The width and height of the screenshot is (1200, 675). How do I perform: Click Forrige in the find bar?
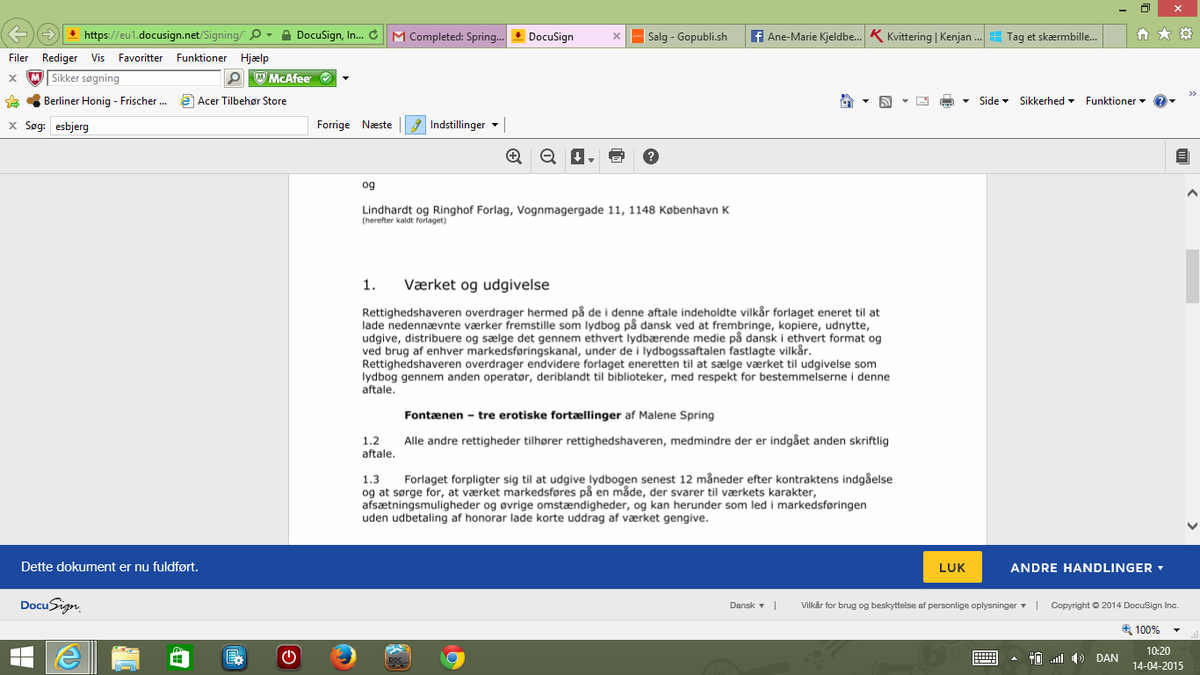[333, 125]
